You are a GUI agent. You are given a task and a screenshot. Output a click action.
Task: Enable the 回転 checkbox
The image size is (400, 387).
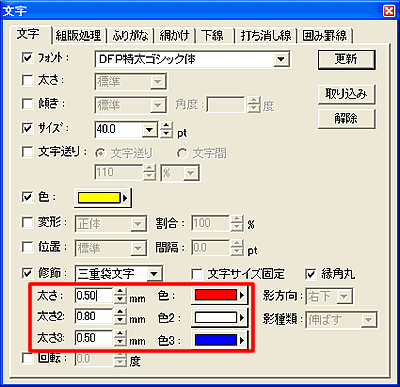click(x=27, y=358)
